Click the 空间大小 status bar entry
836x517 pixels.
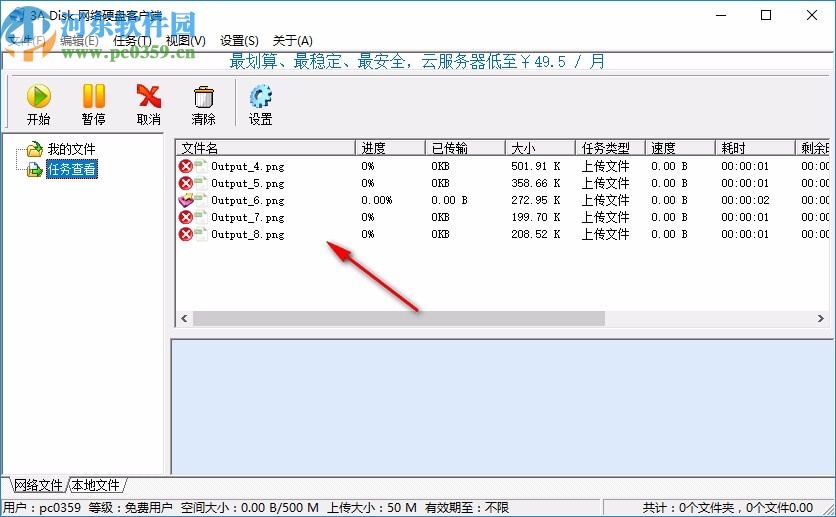point(250,507)
